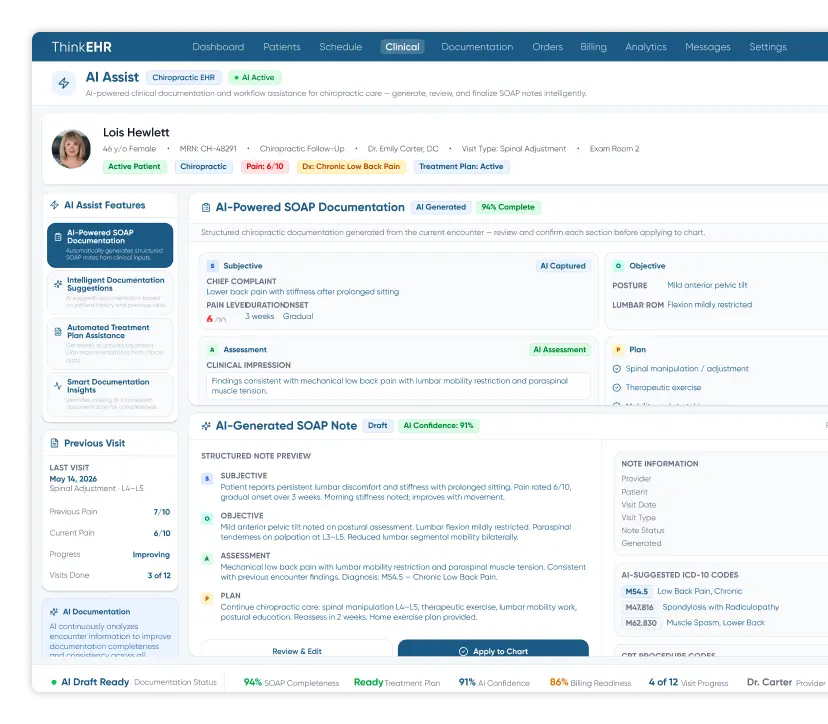The width and height of the screenshot is (828, 724).
Task: Click the SUBJECTIVE S icon in note preview
Action: click(207, 478)
